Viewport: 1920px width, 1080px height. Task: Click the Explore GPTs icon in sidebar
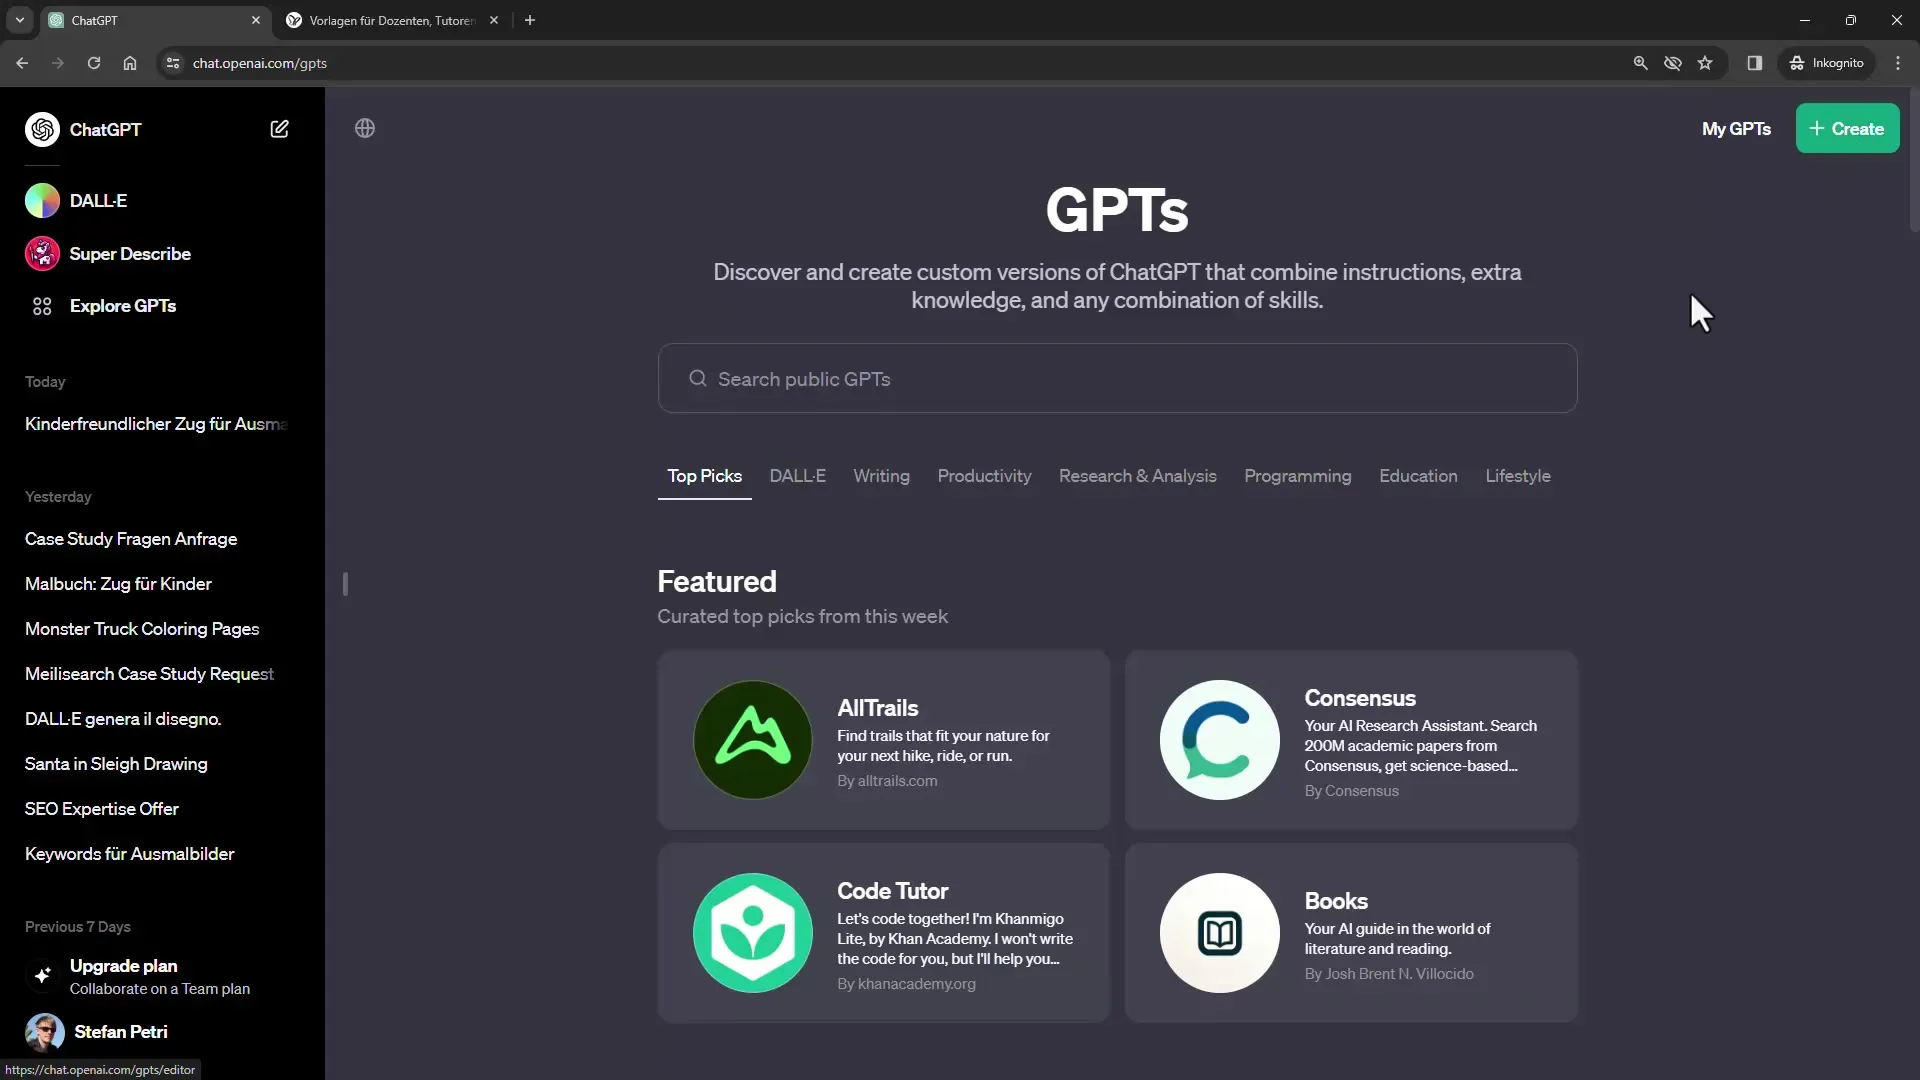point(42,306)
